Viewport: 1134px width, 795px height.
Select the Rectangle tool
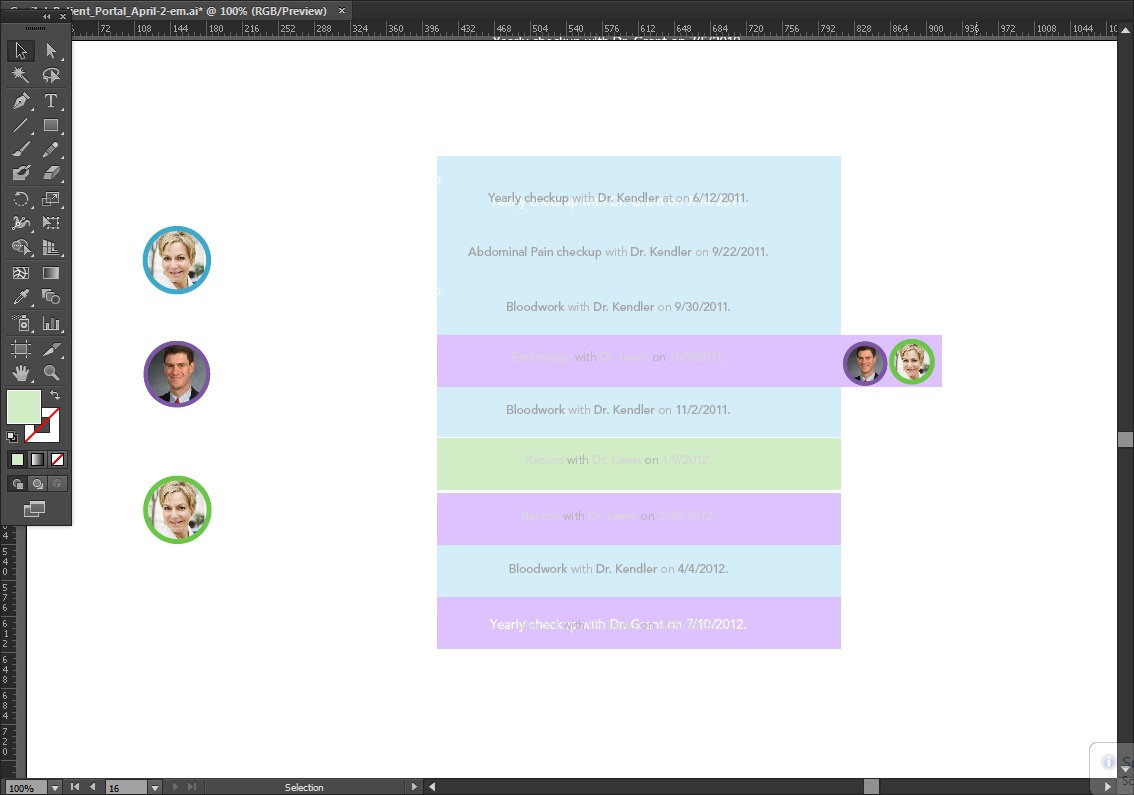[x=51, y=125]
